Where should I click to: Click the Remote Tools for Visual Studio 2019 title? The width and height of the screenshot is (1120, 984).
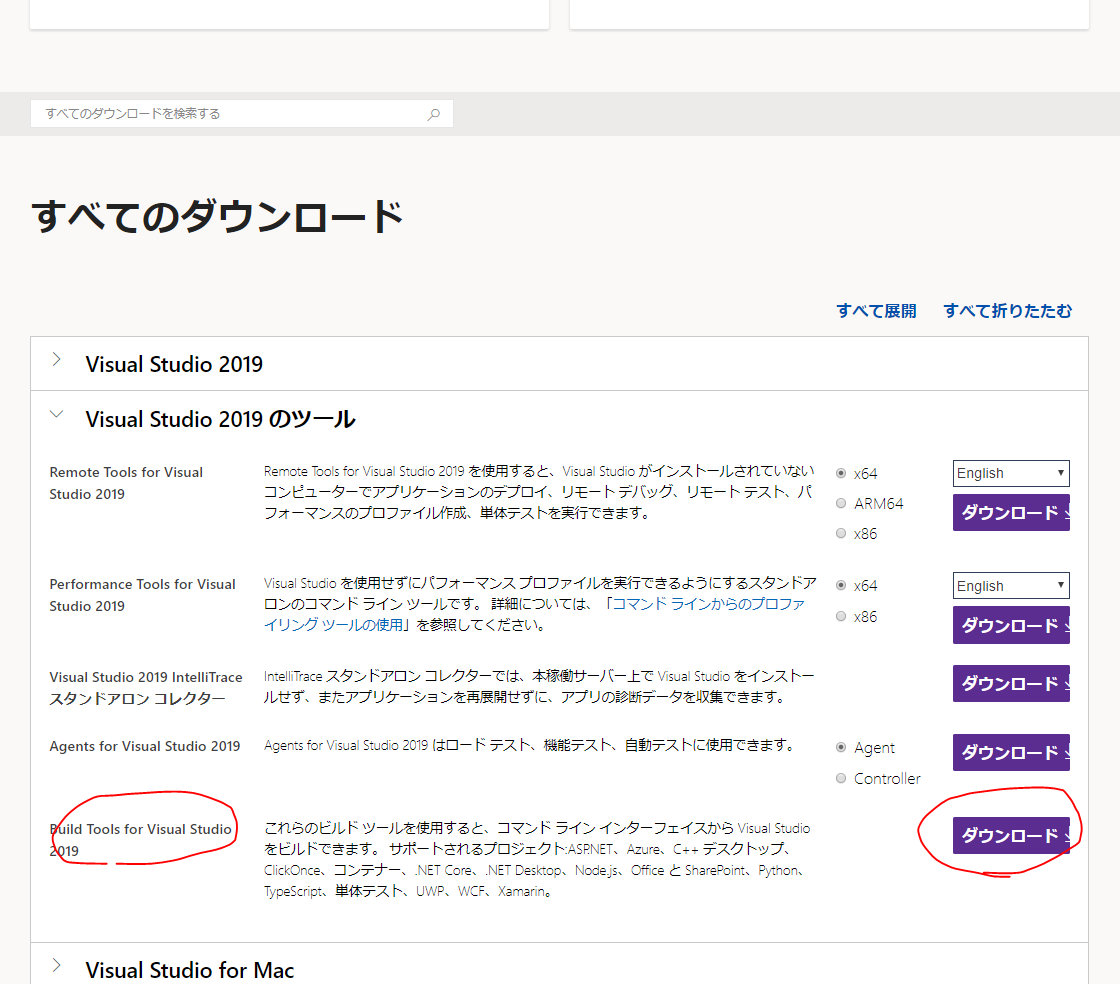click(126, 483)
